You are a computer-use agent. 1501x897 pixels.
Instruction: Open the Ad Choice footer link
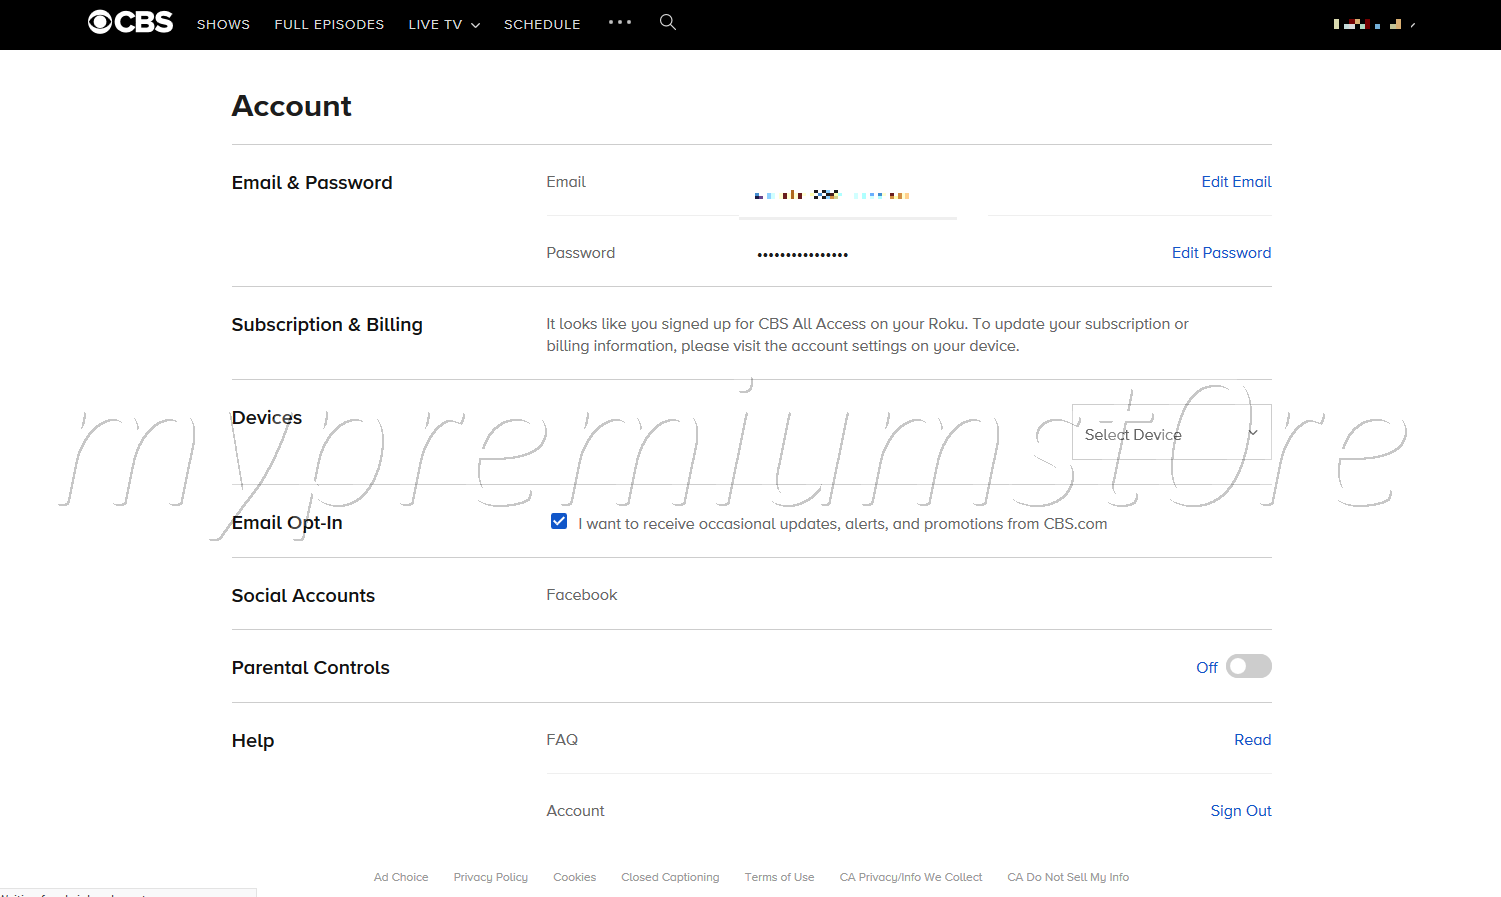(401, 877)
